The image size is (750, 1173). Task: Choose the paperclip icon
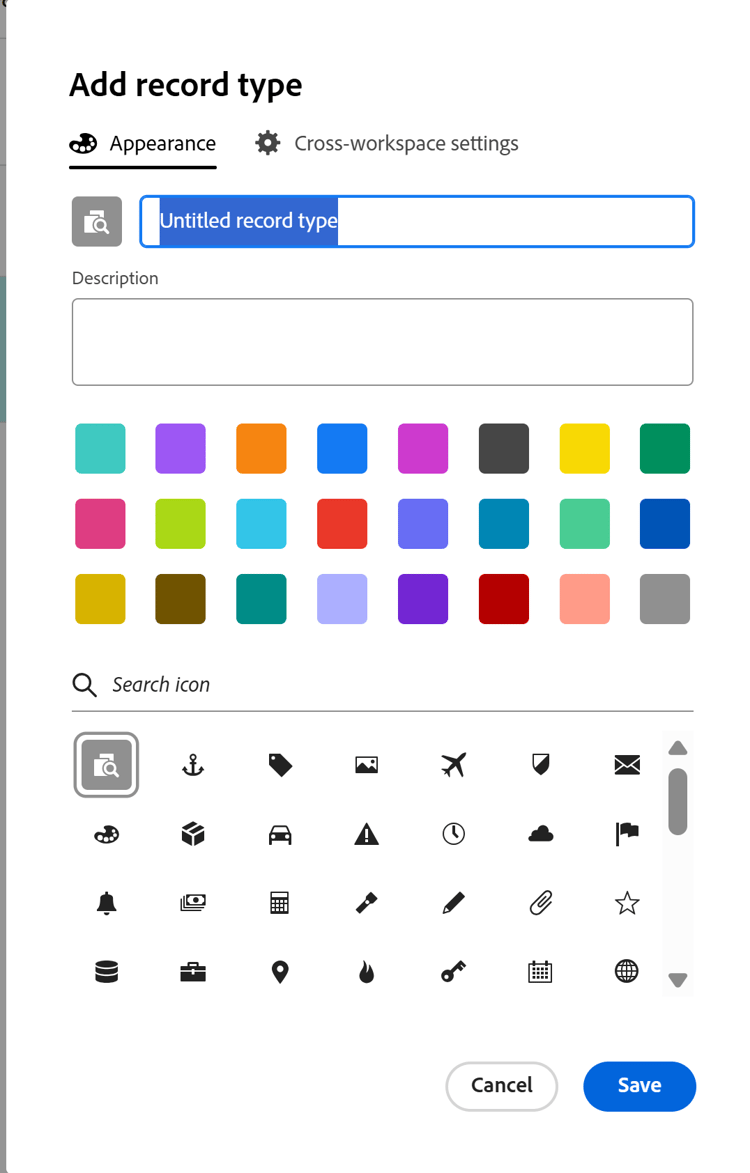coord(540,902)
